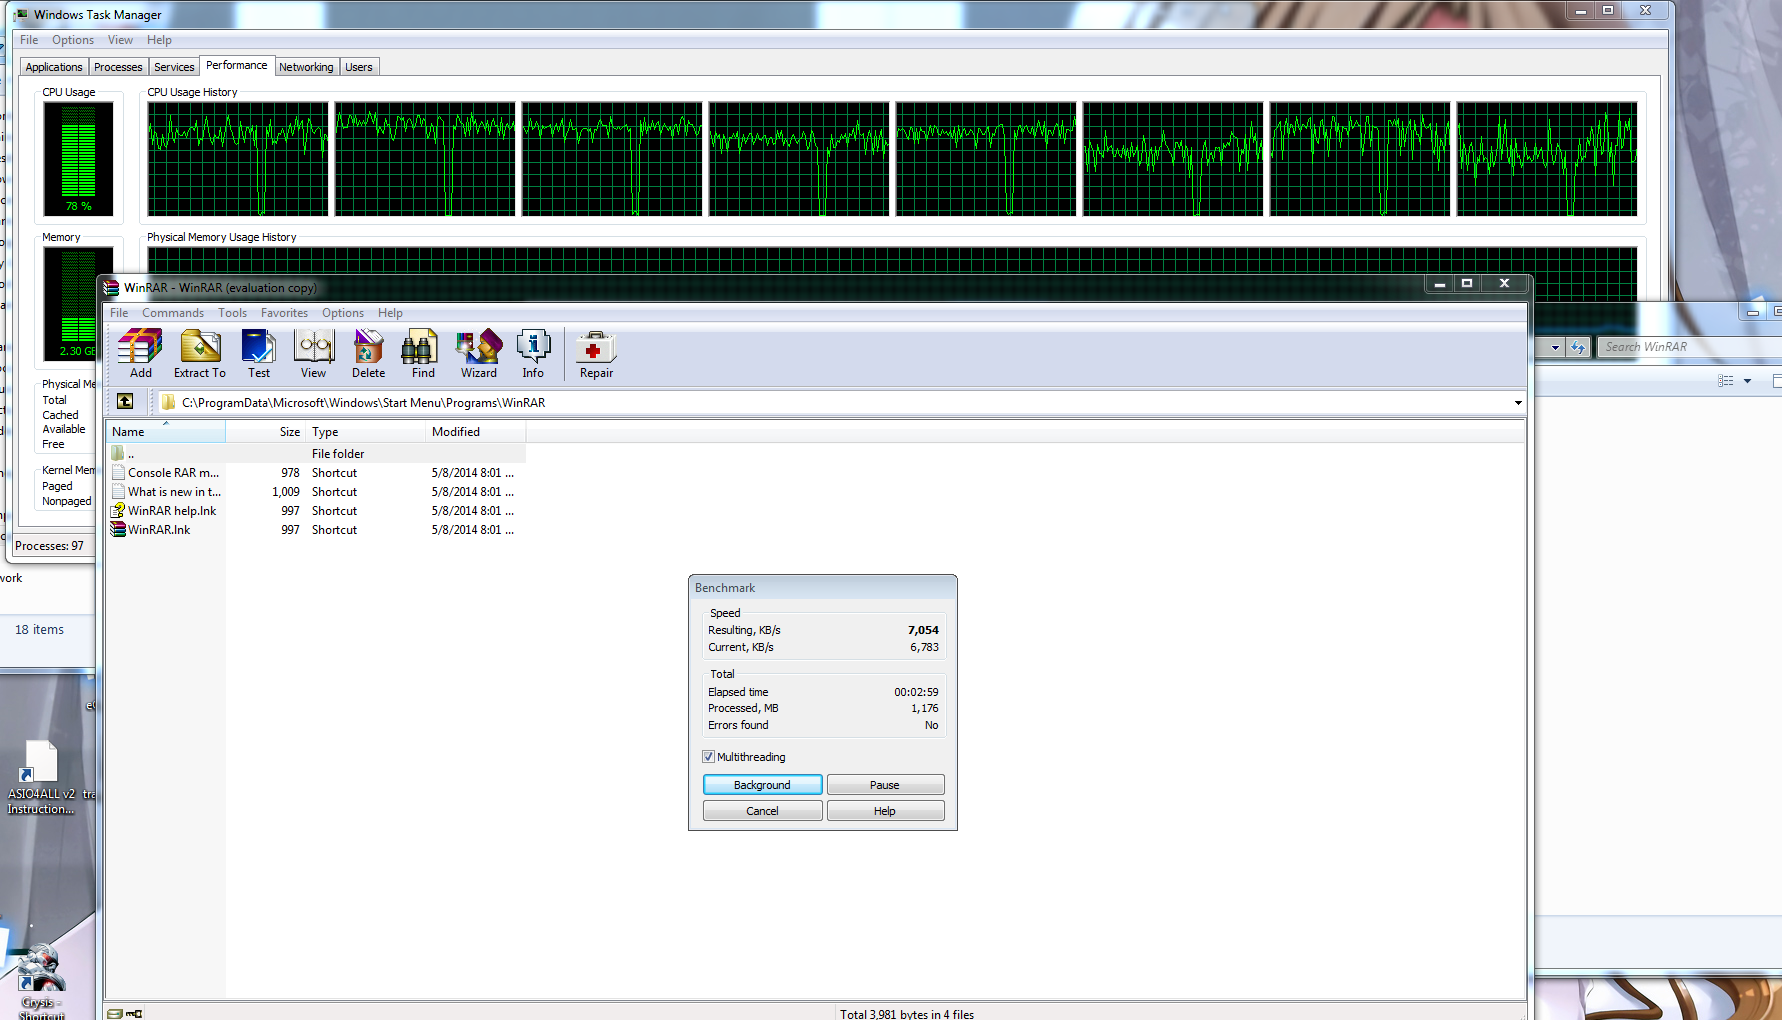Click the 'WinRAR help.lnk' file name

[172, 511]
